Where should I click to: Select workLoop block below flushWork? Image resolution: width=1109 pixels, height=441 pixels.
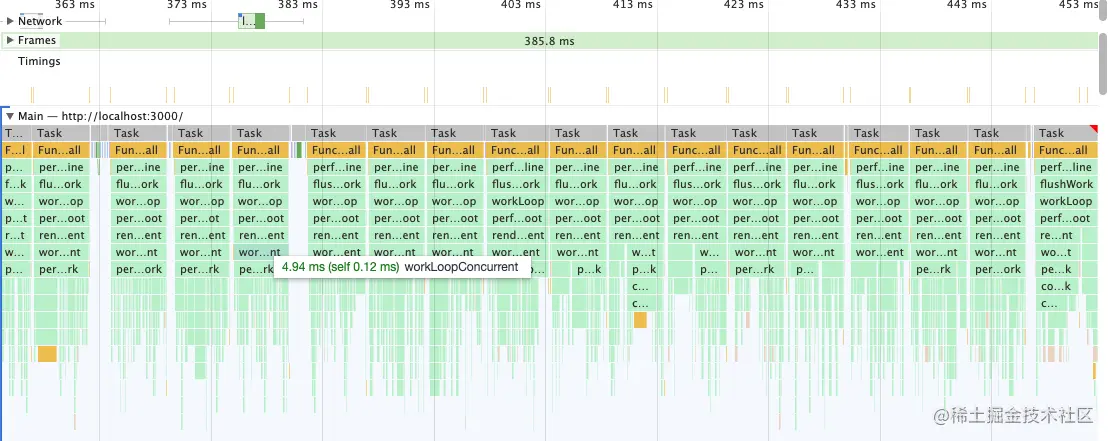[x=1066, y=201]
